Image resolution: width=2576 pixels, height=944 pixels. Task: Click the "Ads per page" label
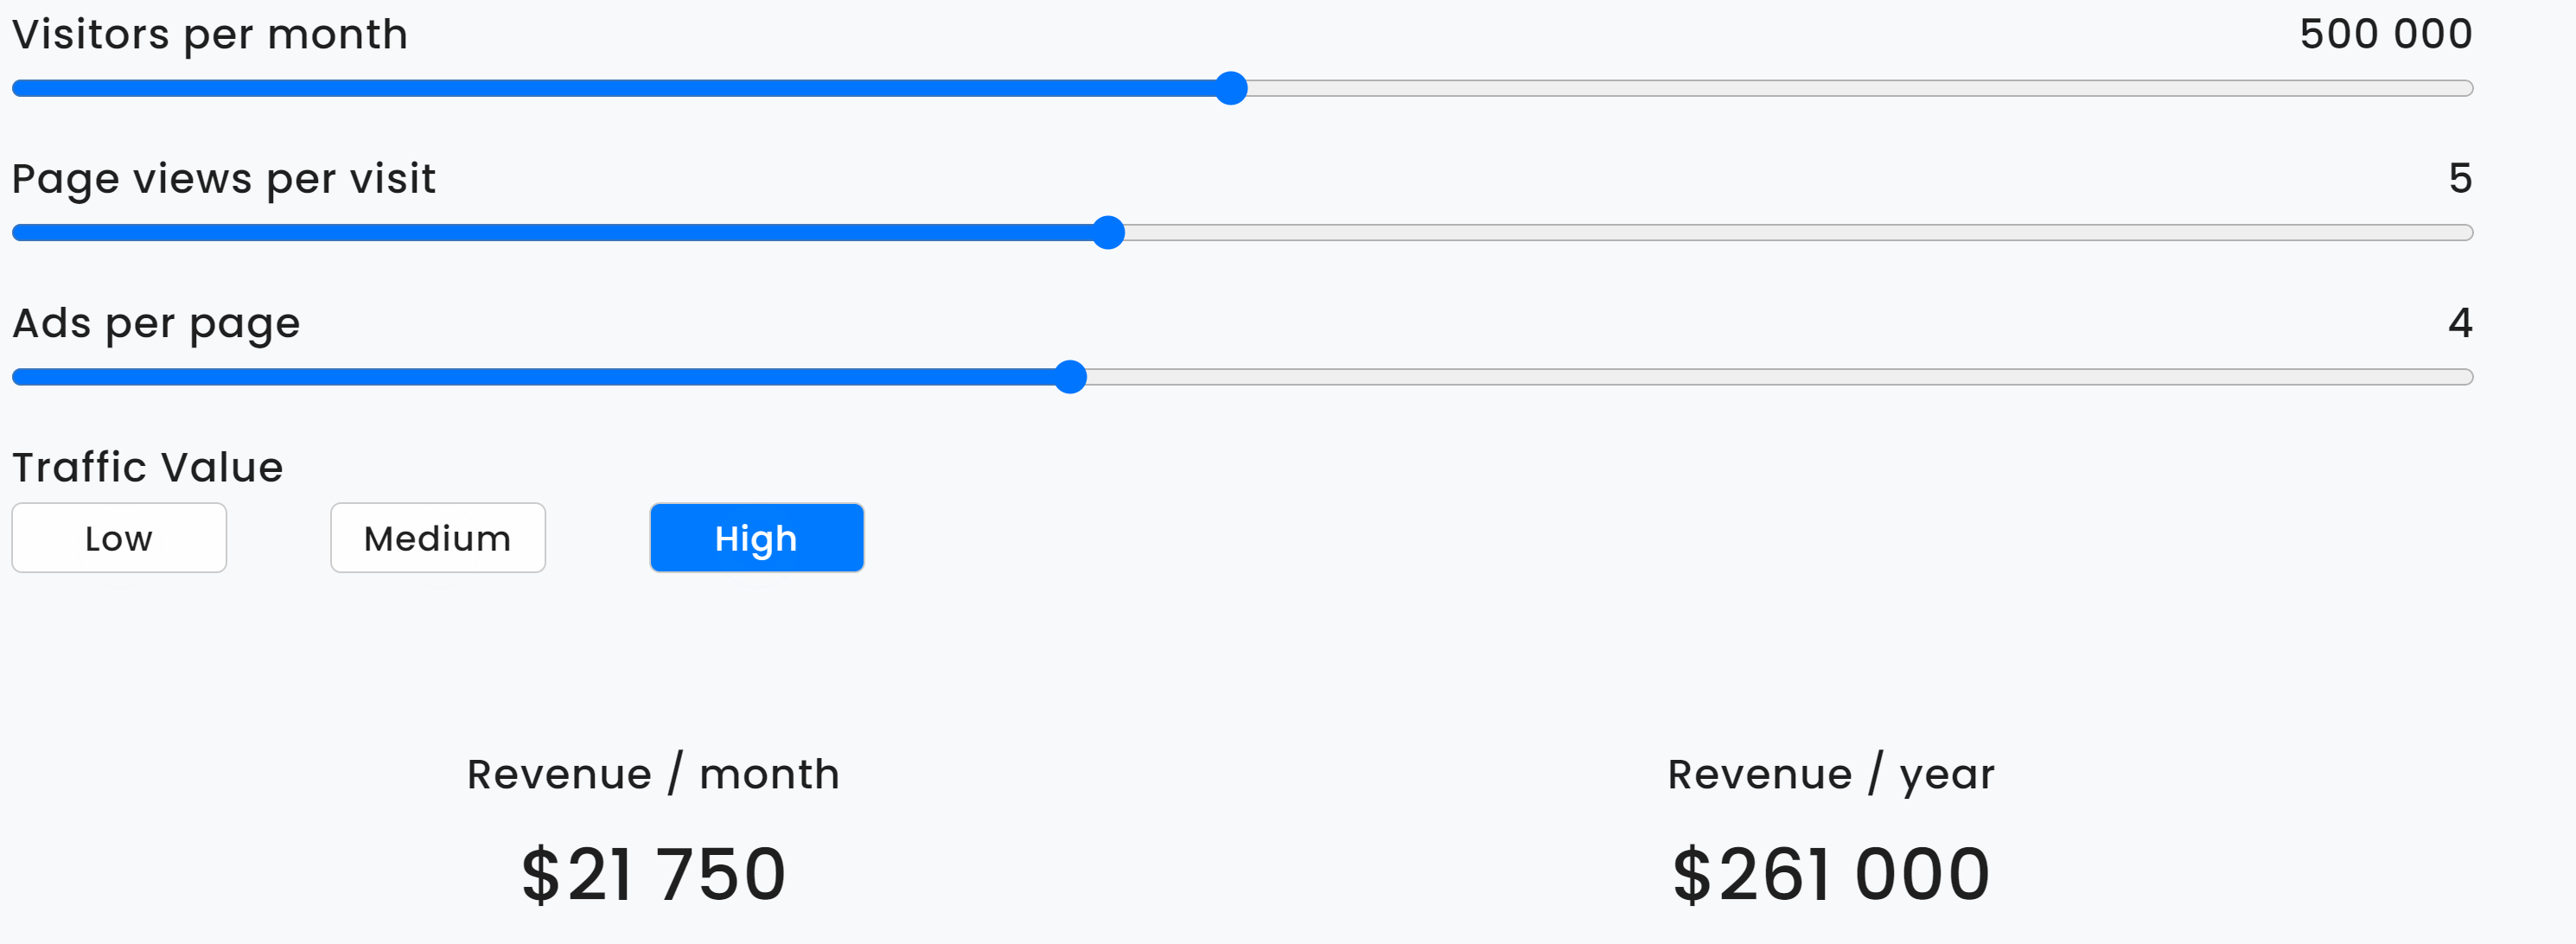pyautogui.click(x=156, y=324)
